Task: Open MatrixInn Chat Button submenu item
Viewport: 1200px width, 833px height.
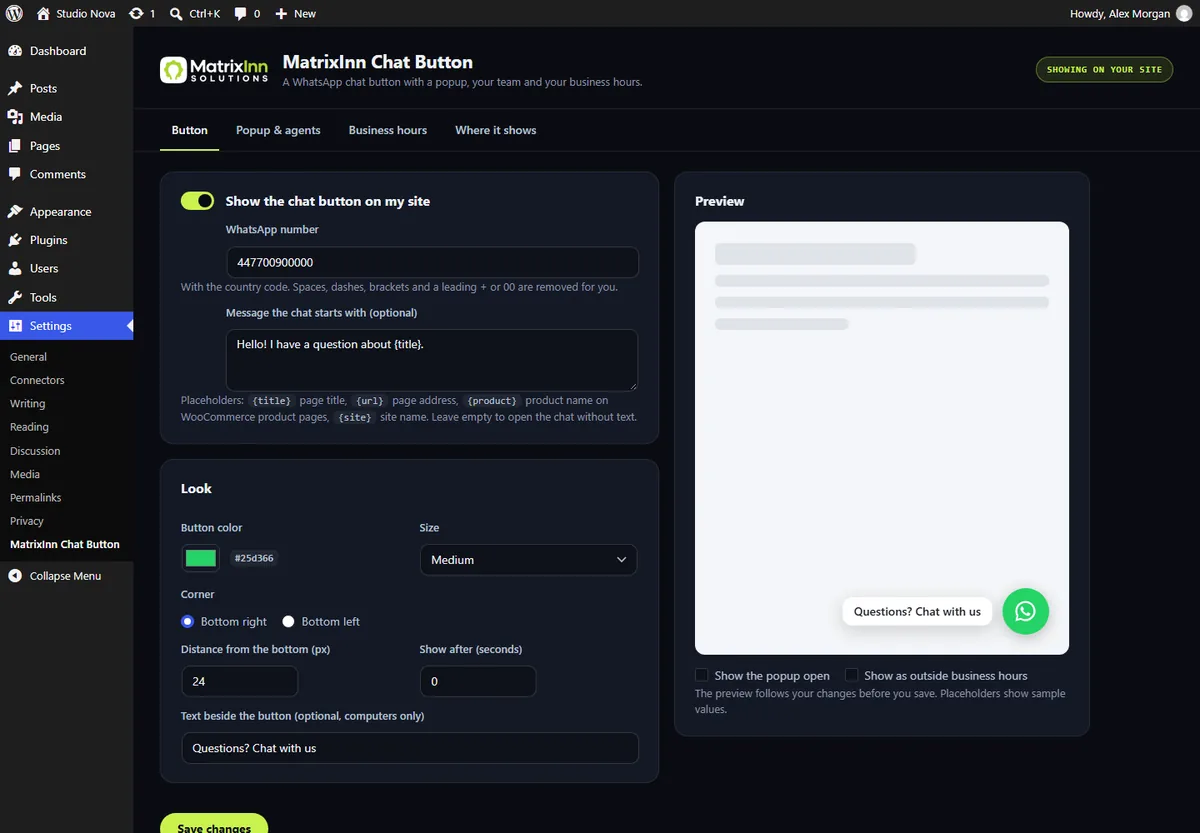Action: (66, 545)
